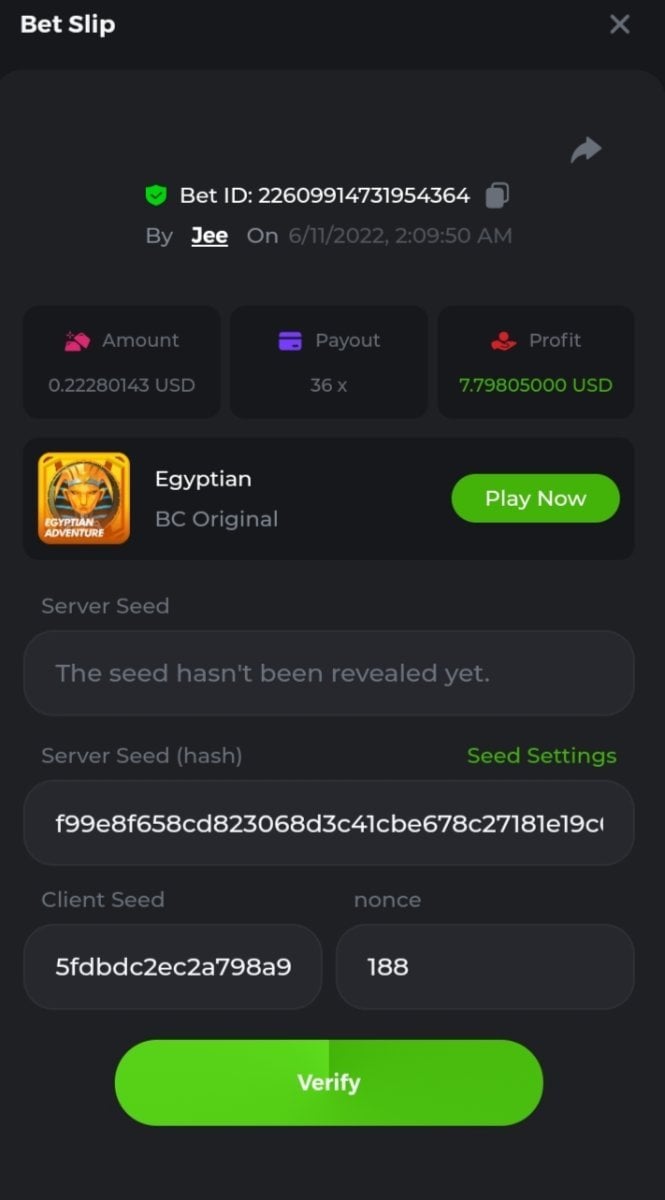Open Seed Settings
665x1200 pixels.
tap(541, 756)
